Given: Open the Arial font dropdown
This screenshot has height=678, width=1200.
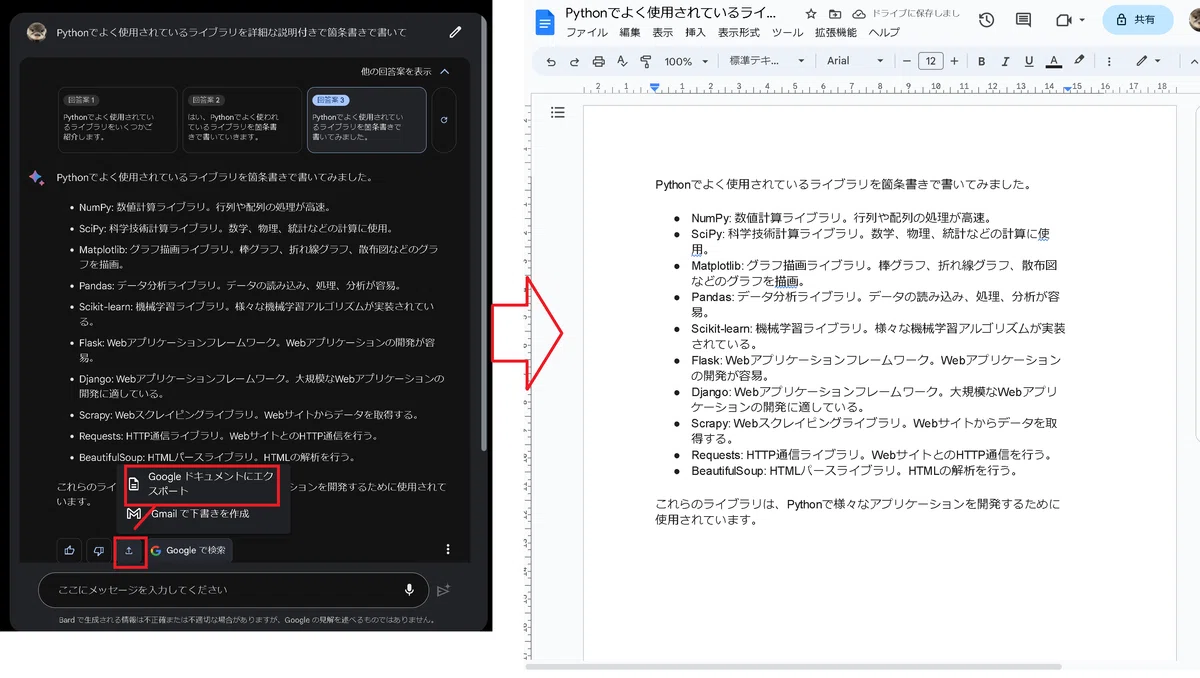Looking at the screenshot, I should tap(855, 61).
